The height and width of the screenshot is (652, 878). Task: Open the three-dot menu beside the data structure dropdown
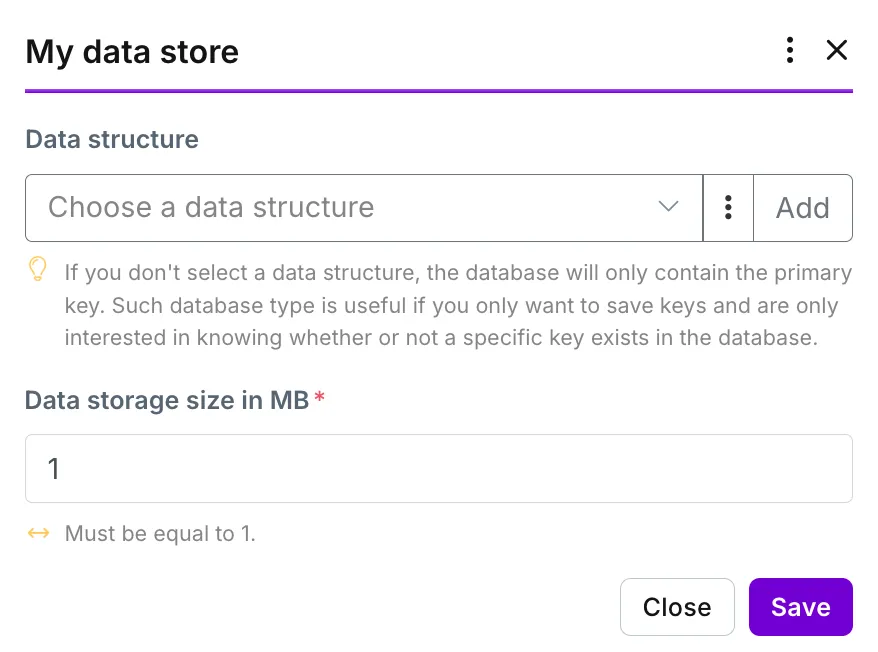728,208
